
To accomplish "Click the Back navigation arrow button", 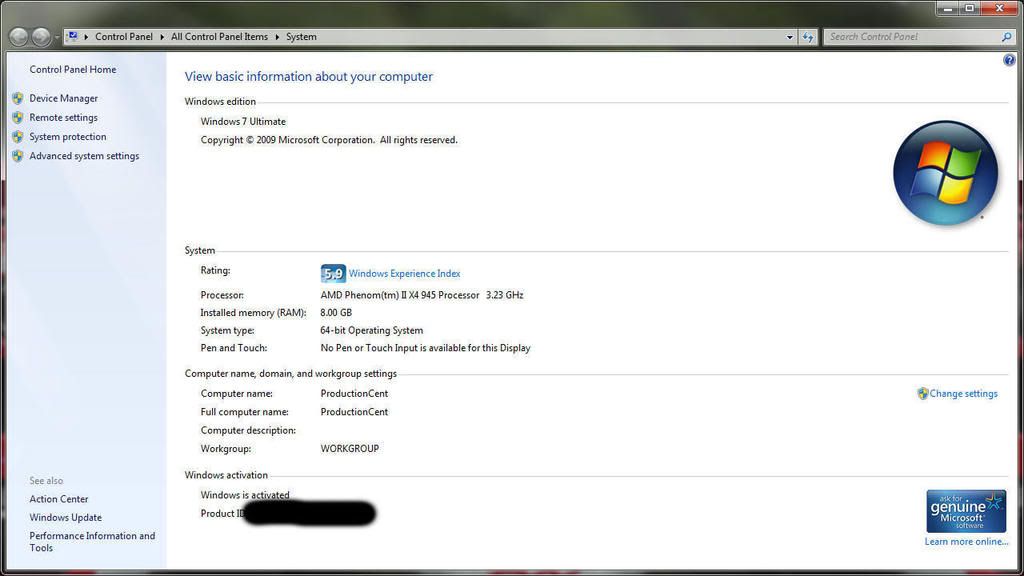I will click(19, 37).
